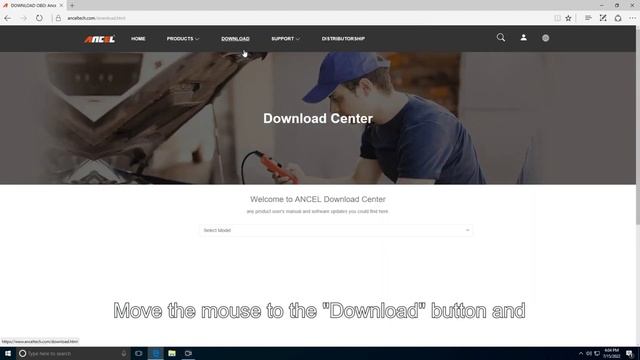This screenshot has width=640, height=360.
Task: Reload the page with refresh icon
Action: pos(39,18)
